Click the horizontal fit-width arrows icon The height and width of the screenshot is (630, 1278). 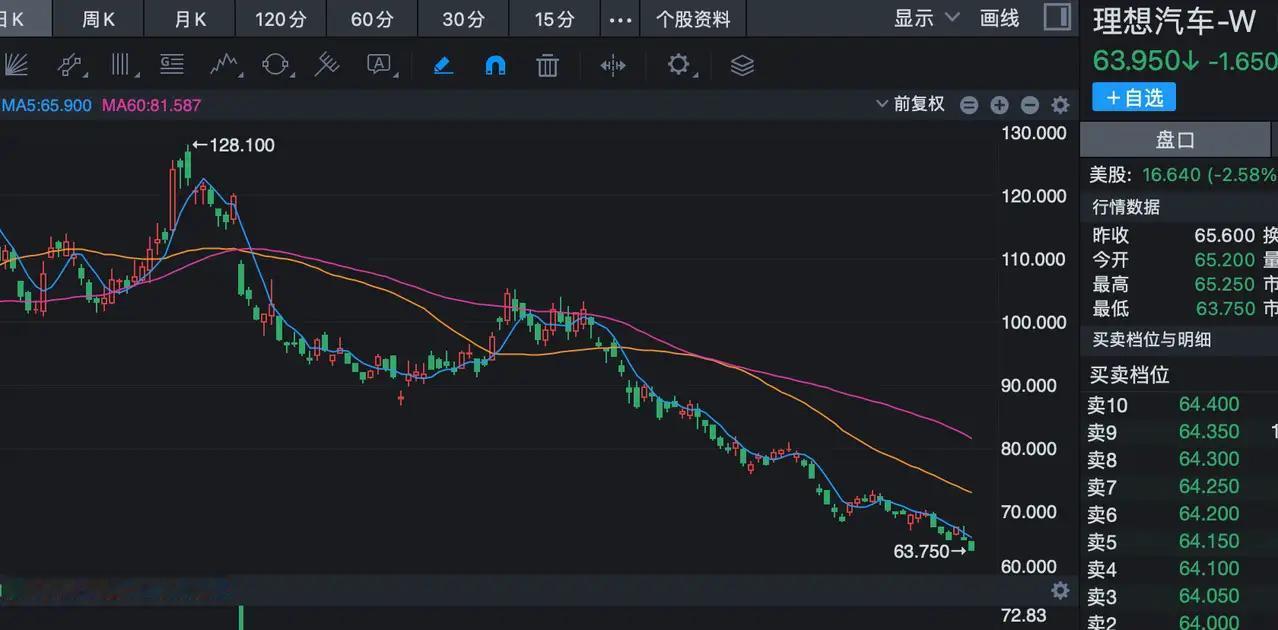point(612,64)
